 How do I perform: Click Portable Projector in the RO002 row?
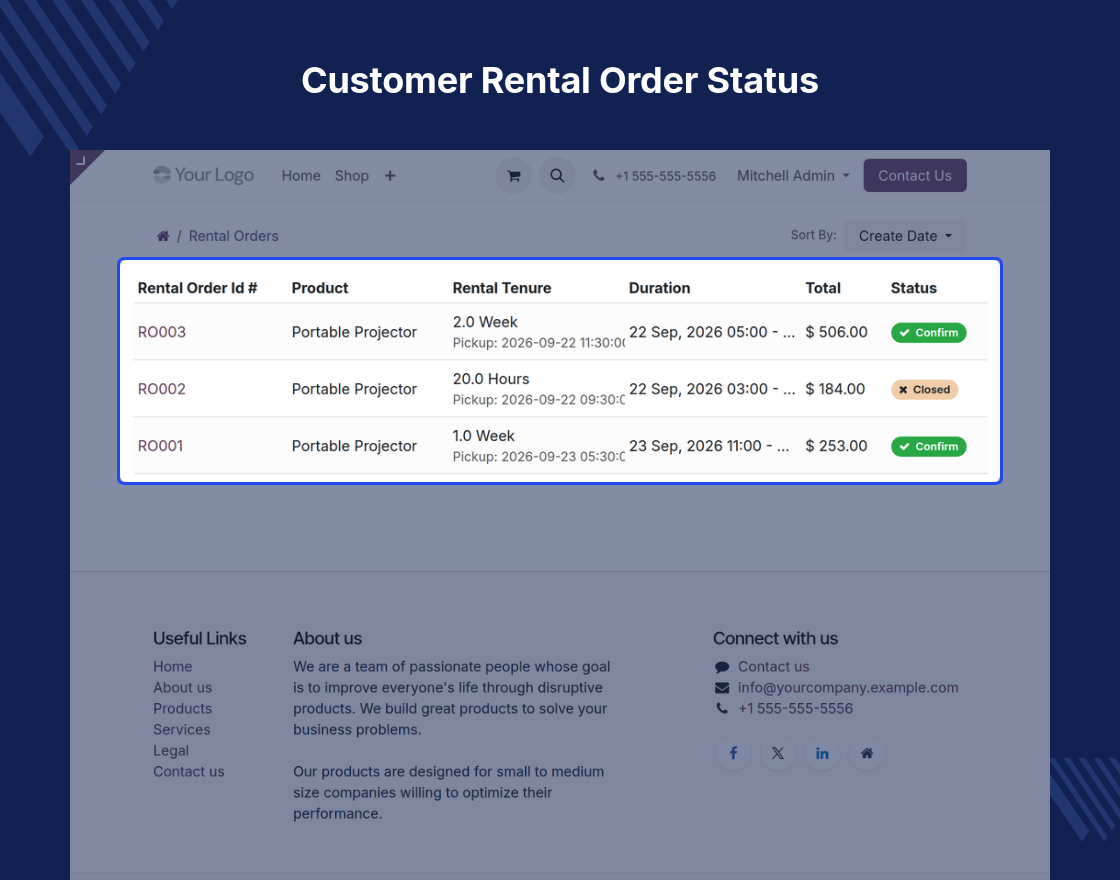point(354,389)
